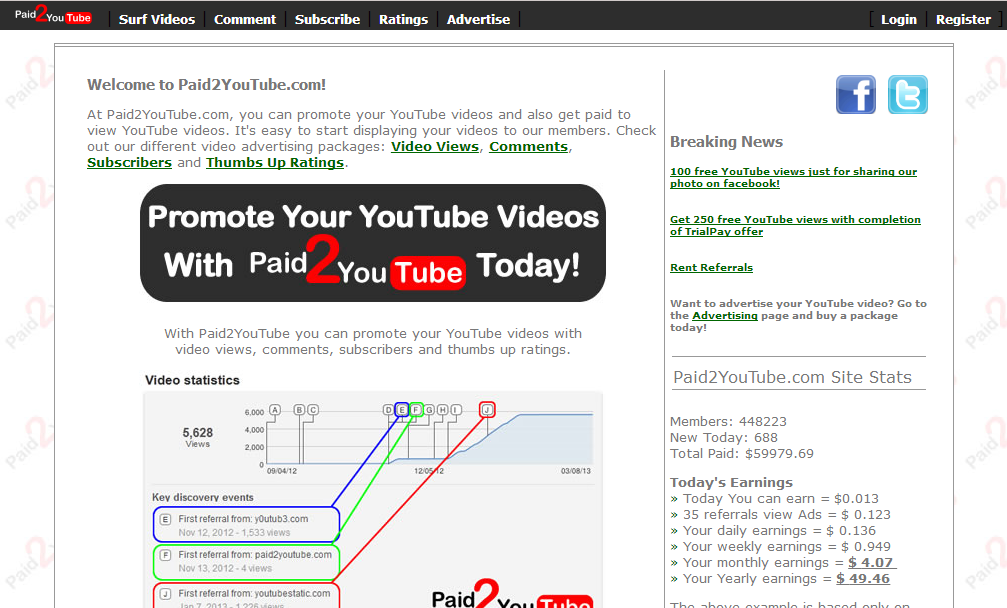The height and width of the screenshot is (608, 1007).
Task: Select the J referral event marker on chart
Action: pos(487,409)
